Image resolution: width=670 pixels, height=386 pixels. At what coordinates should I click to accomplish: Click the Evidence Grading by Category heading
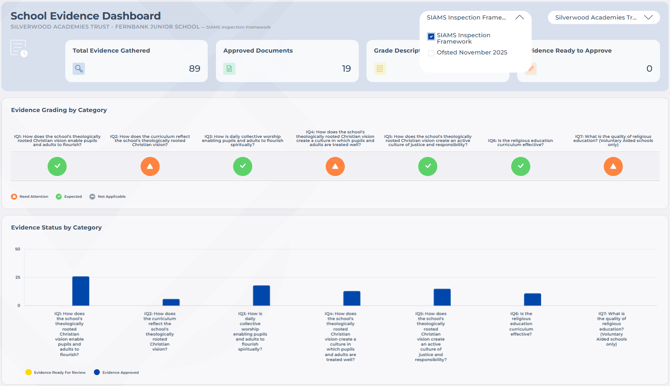(59, 110)
